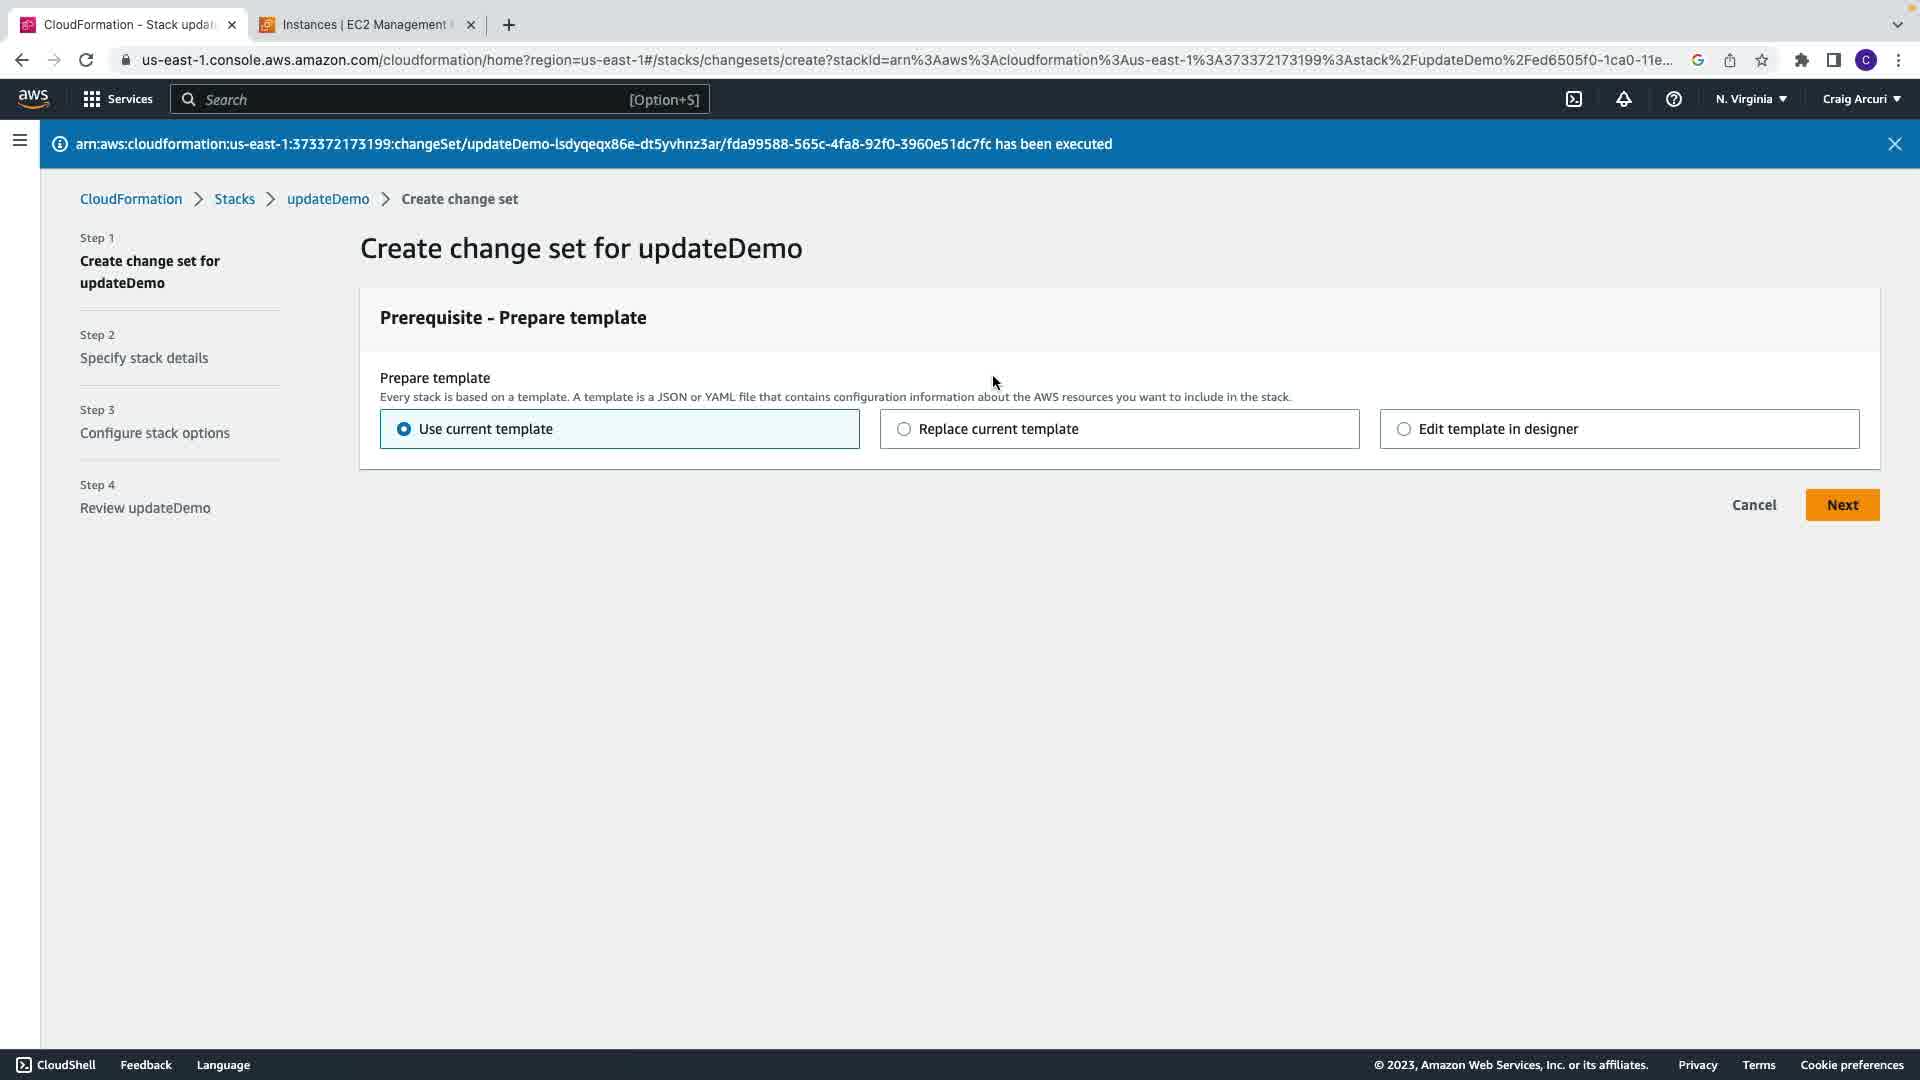Open the Services grid menu
The height and width of the screenshot is (1080, 1920).
(x=117, y=99)
